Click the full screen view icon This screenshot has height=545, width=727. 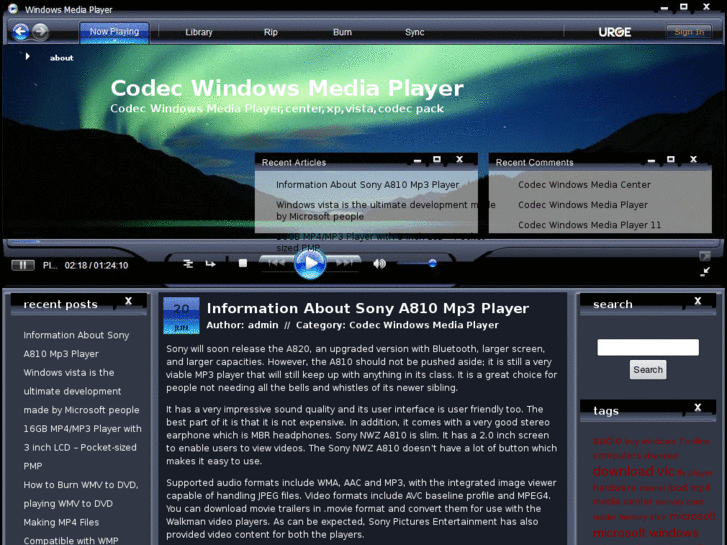point(705,256)
